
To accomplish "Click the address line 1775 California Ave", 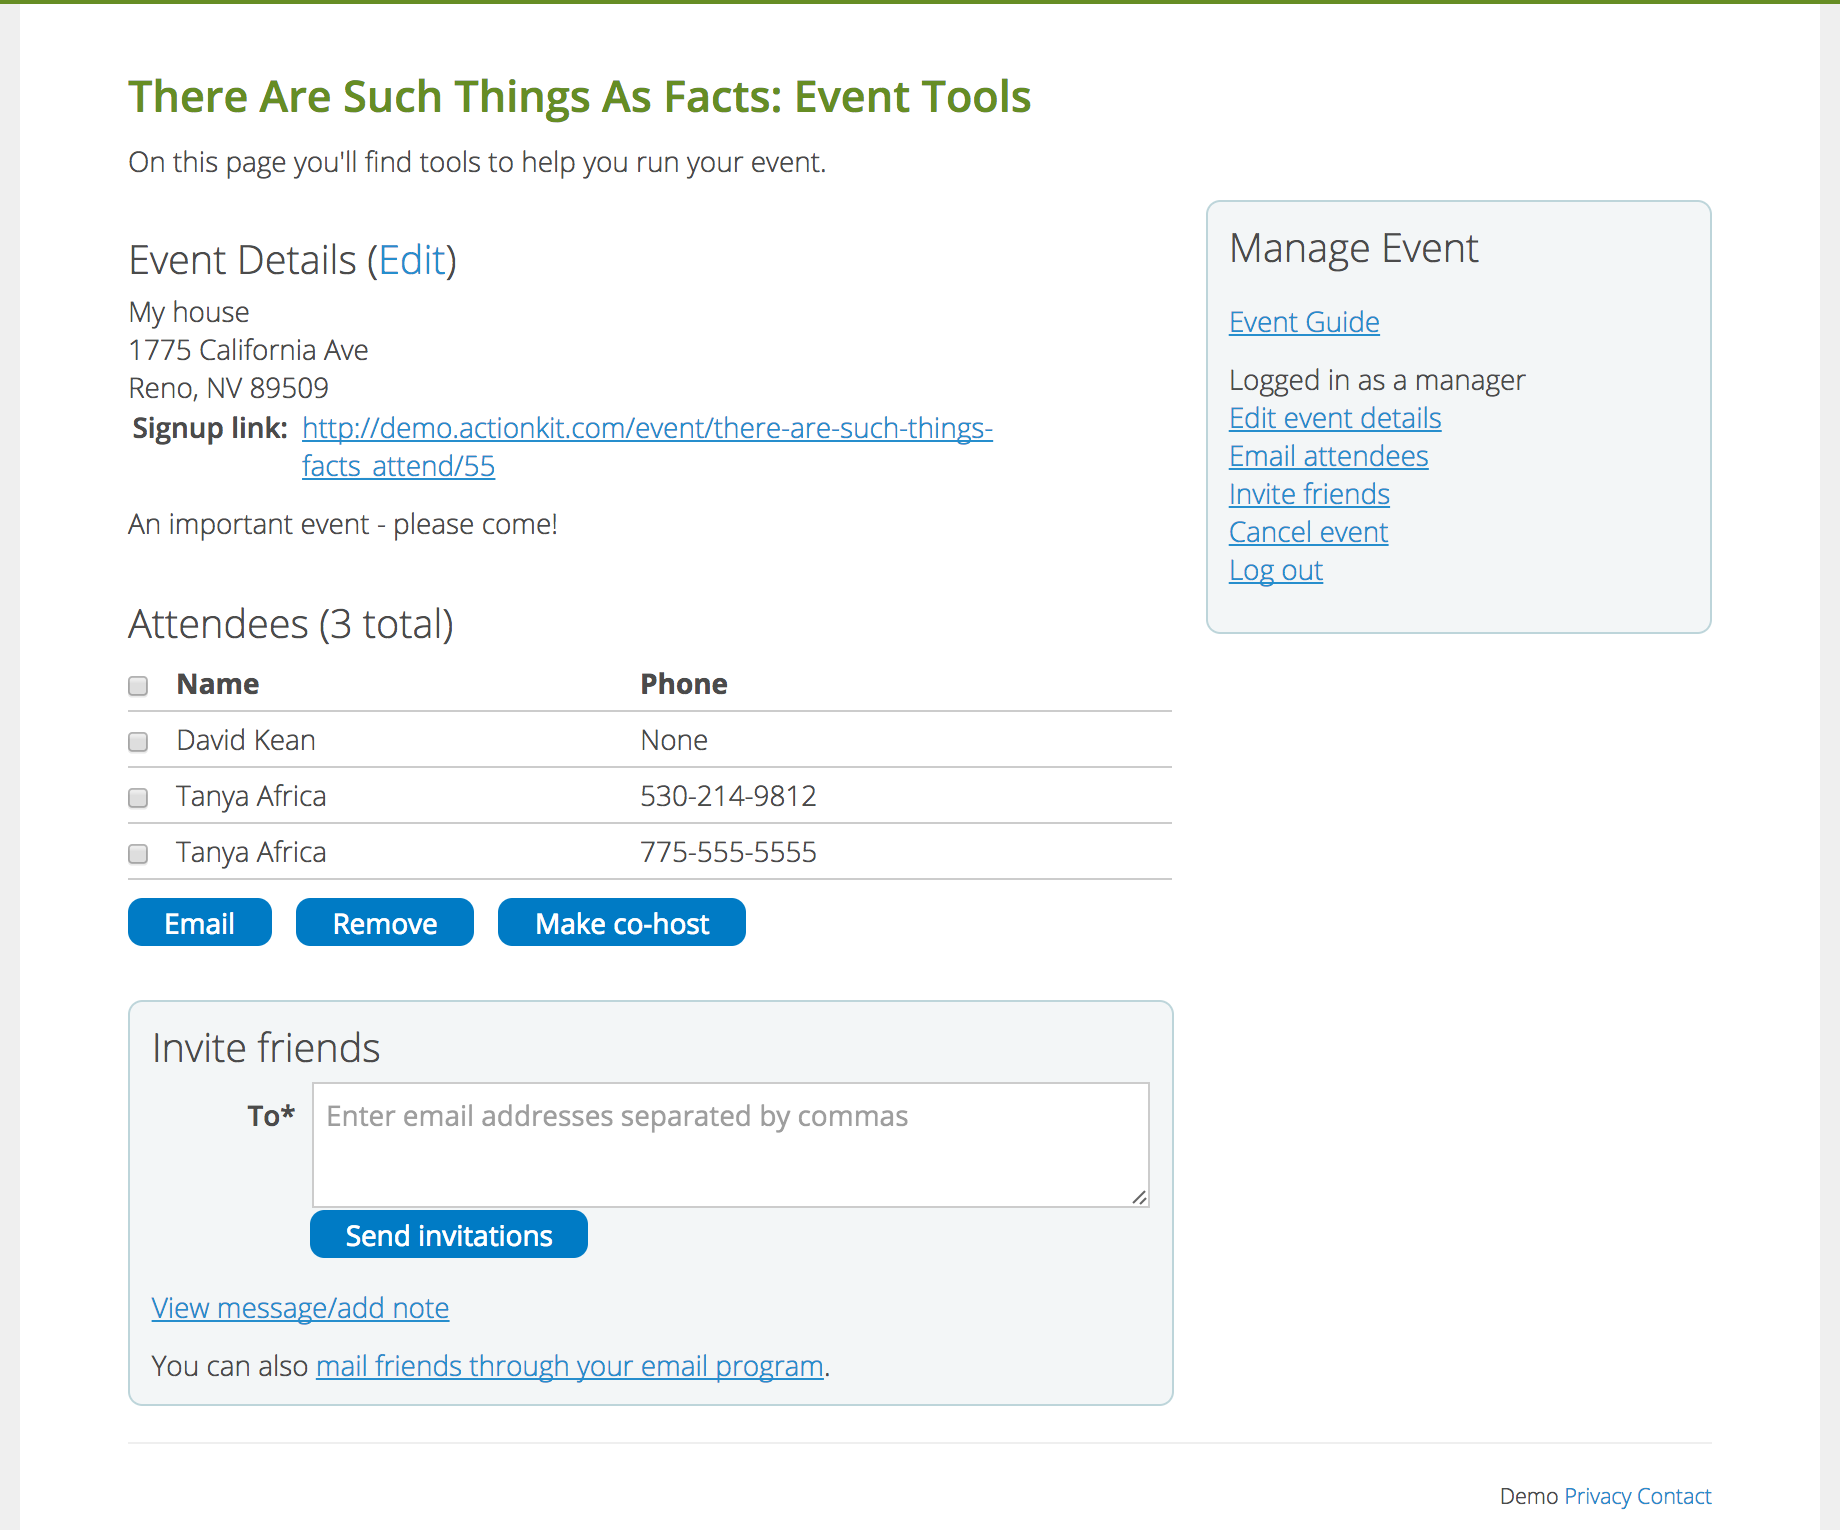I will [248, 350].
